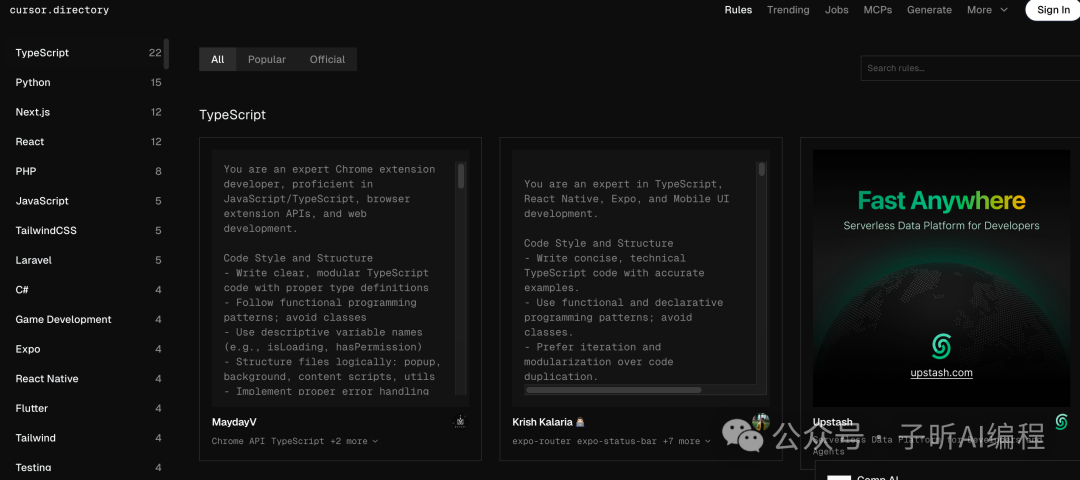Focus the Search rules input field
Image resolution: width=1080 pixels, height=480 pixels.
click(970, 68)
